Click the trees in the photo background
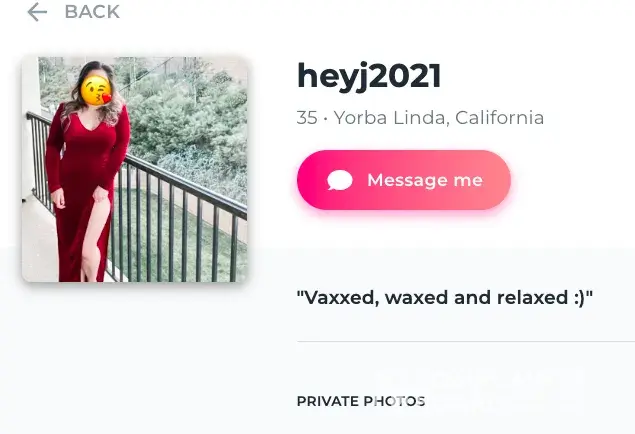Image resolution: width=635 pixels, height=434 pixels. pos(186,113)
